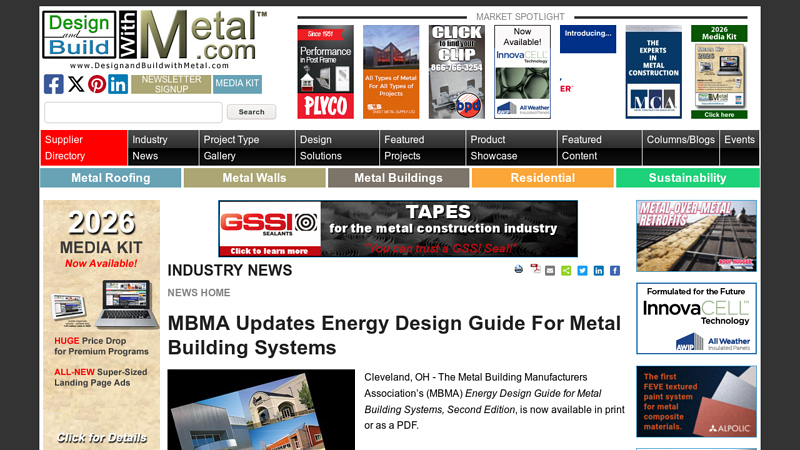
Task: Email this article via envelope icon
Action: coord(549,271)
